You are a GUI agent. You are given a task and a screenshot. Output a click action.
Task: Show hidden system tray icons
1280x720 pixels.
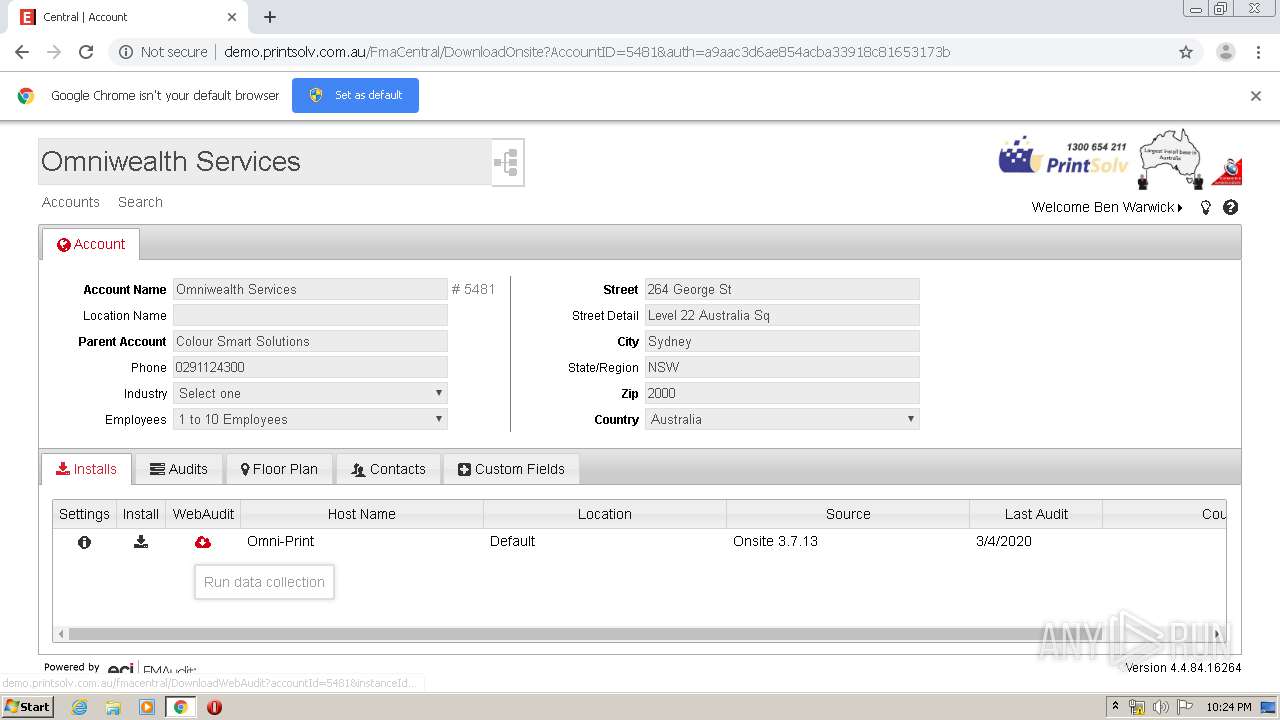pyautogui.click(x=1115, y=707)
